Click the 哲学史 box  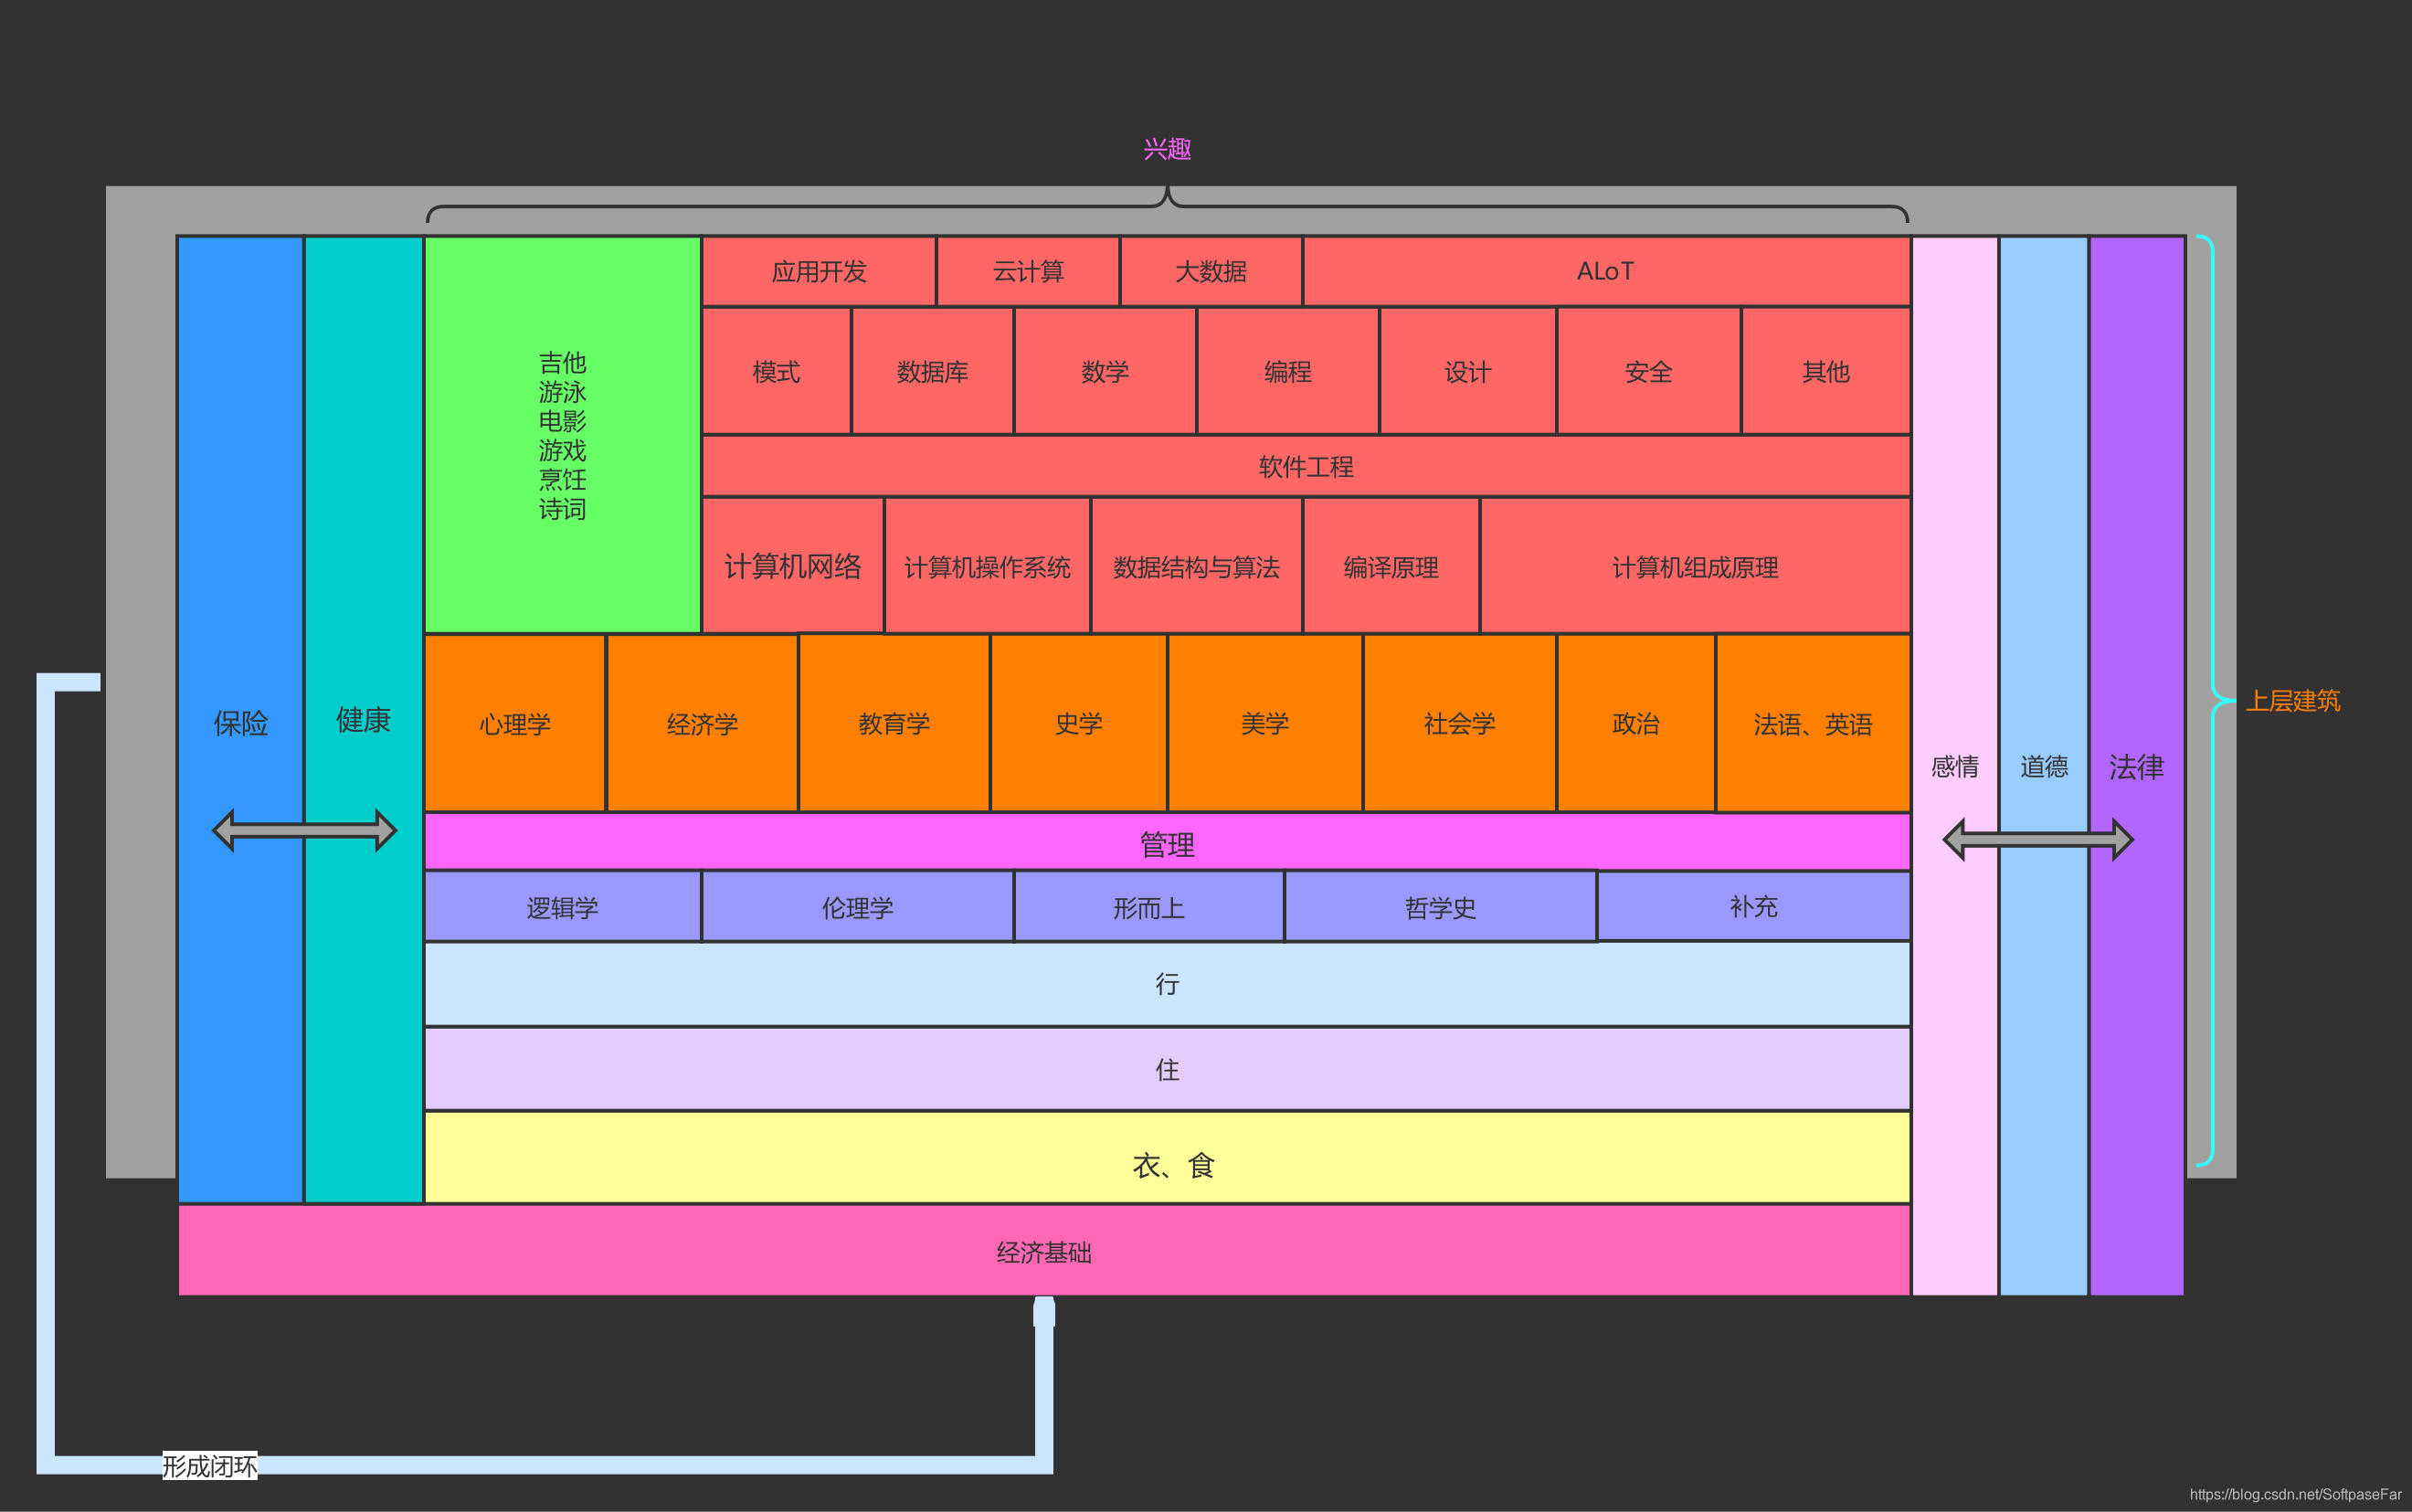tap(1440, 907)
